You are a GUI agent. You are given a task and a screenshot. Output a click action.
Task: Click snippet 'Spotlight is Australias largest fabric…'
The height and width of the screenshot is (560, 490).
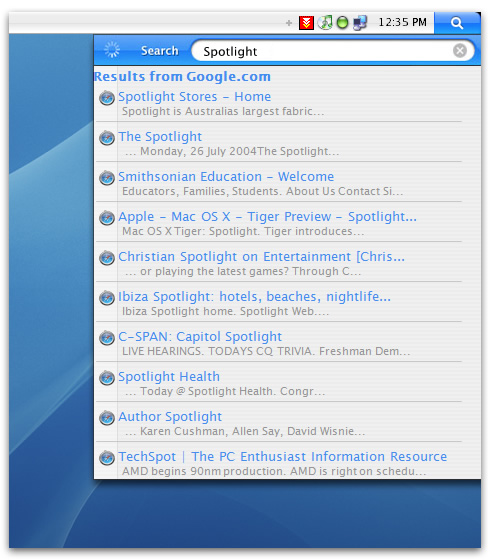coord(223,111)
